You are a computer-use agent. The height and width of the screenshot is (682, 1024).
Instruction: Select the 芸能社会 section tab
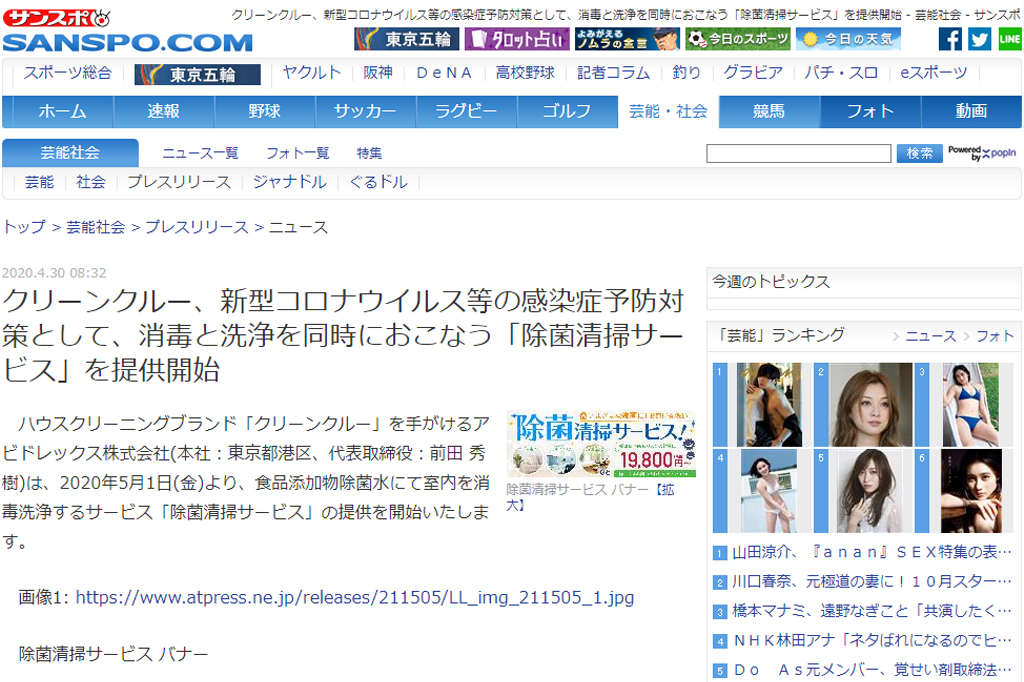pyautogui.click(x=71, y=153)
